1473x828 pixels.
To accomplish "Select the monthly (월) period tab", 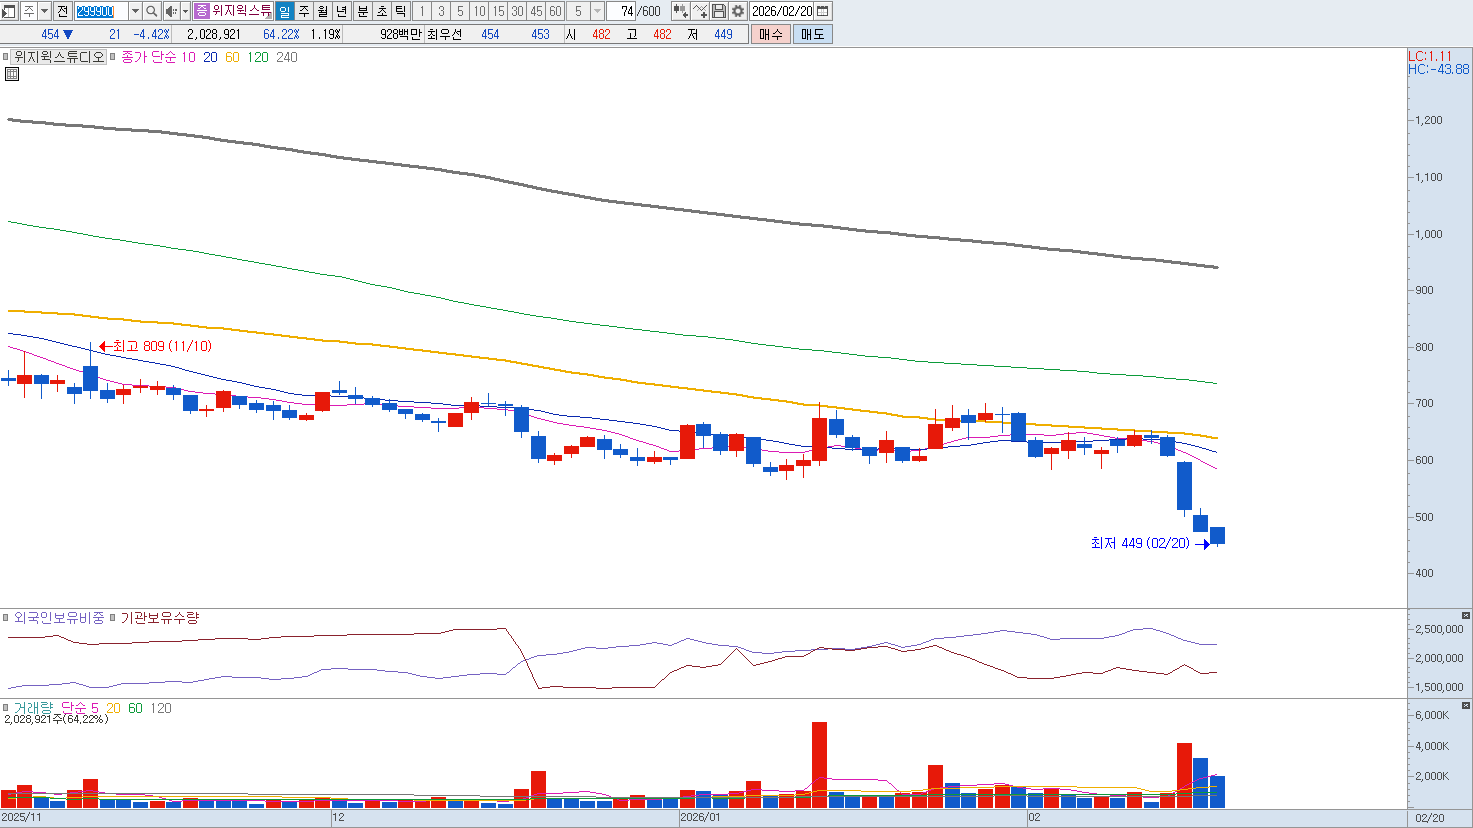I will pos(323,11).
